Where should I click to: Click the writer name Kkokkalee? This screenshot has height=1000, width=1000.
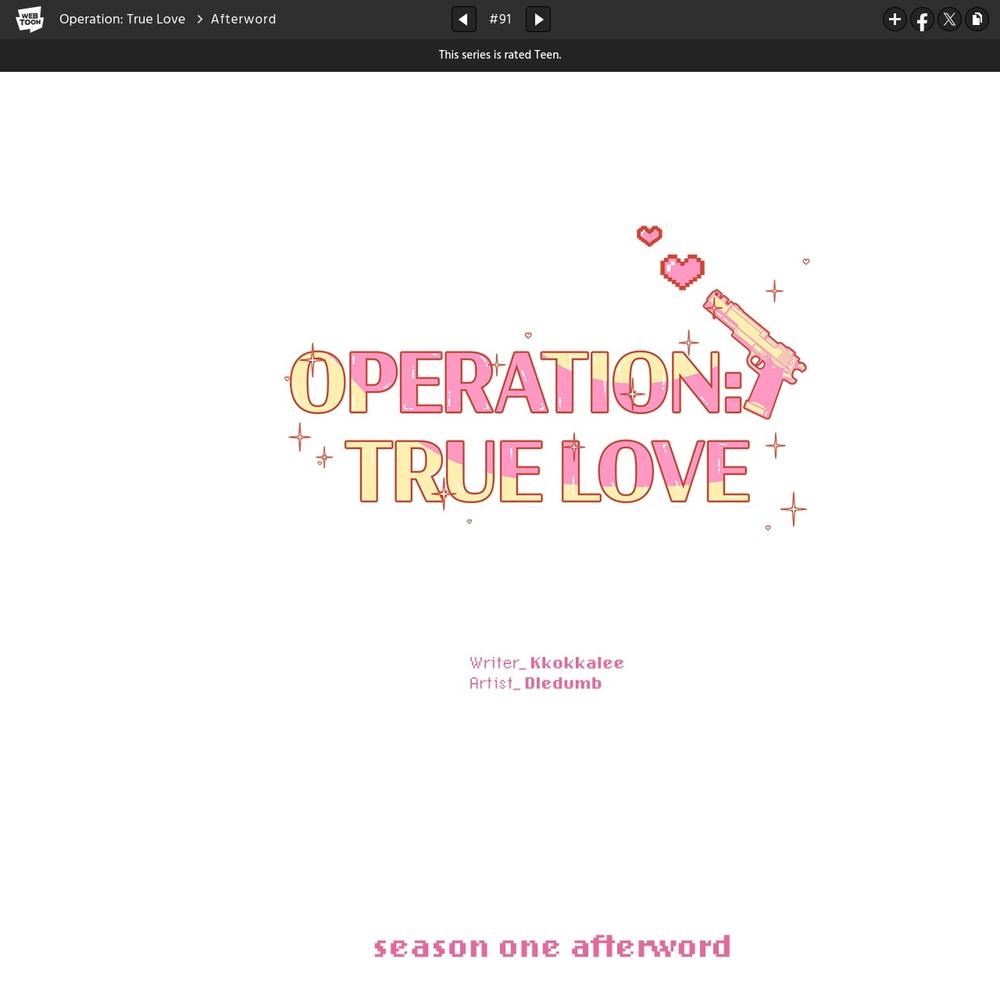[577, 663]
